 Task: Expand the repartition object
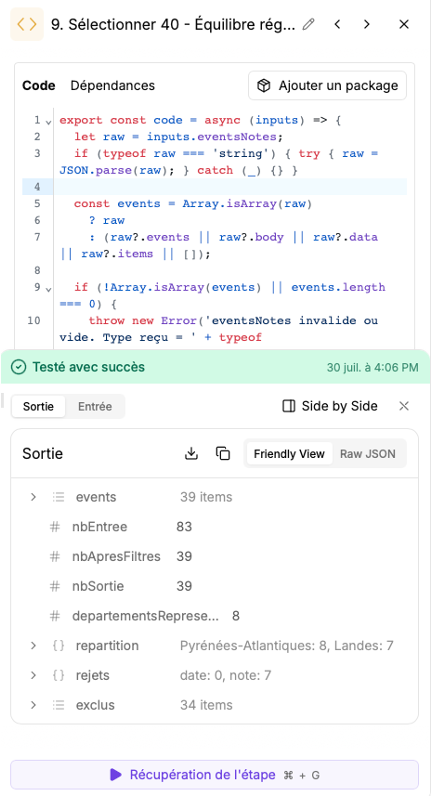point(34,645)
